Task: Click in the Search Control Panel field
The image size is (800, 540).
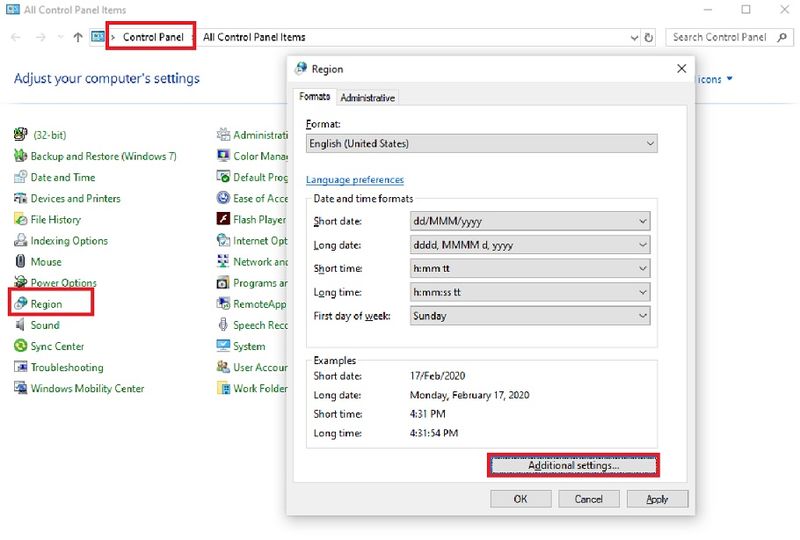Action: 720,37
